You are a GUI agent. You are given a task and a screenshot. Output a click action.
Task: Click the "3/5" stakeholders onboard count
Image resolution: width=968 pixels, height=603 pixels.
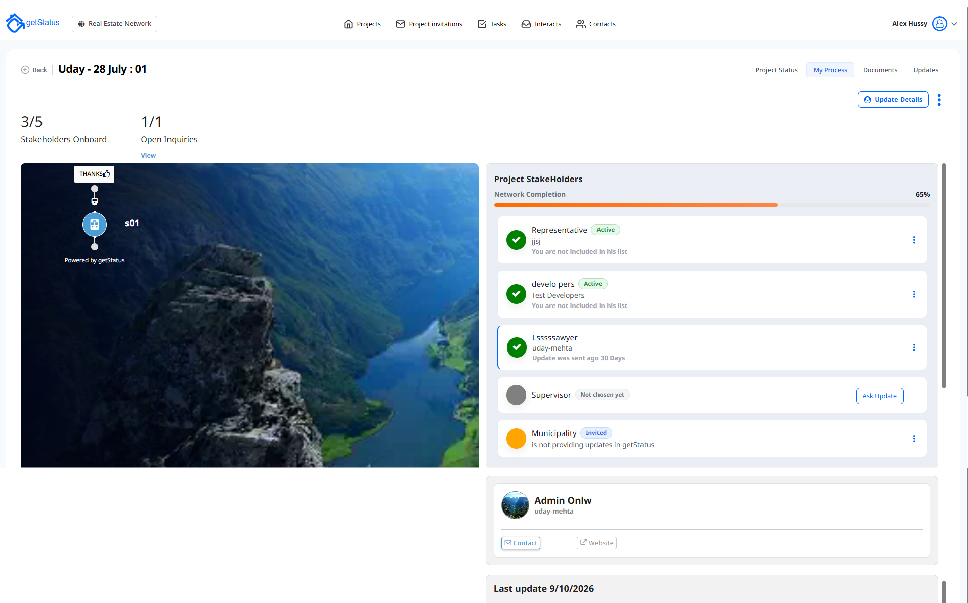31,122
